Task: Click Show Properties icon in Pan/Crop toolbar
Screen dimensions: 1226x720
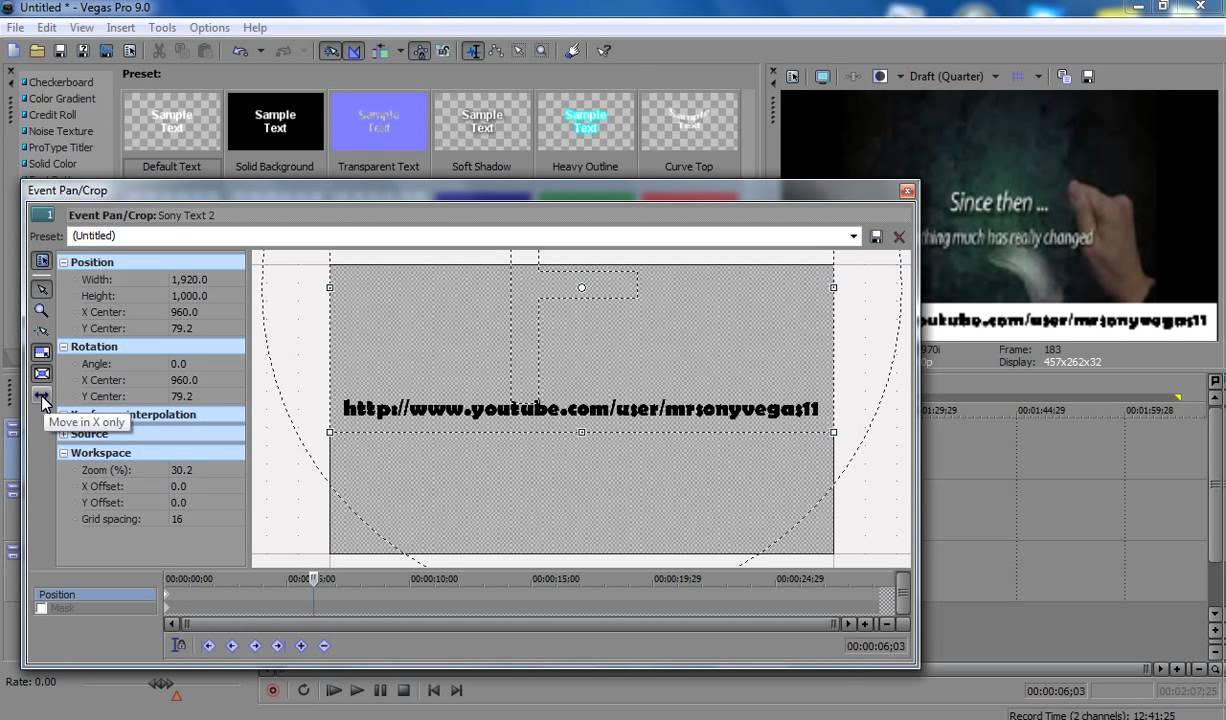Action: (42, 261)
